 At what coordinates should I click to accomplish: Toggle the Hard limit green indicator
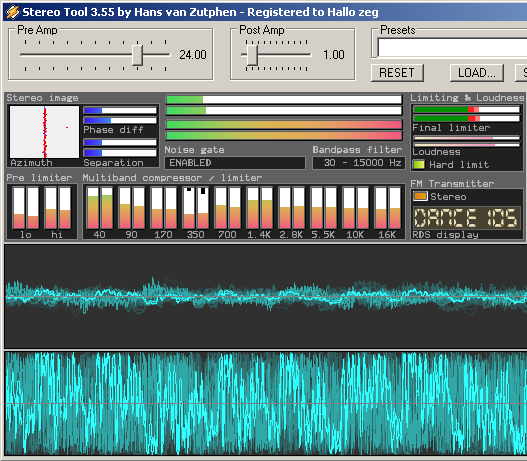click(419, 165)
